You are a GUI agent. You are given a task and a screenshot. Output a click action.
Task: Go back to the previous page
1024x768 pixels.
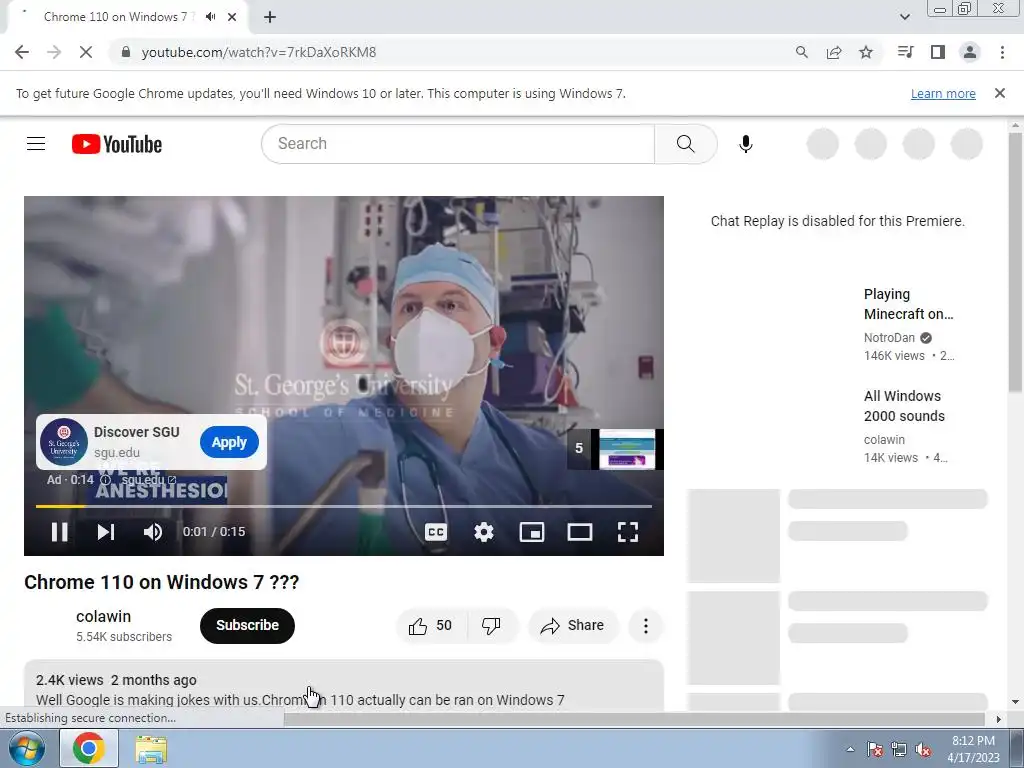click(22, 52)
